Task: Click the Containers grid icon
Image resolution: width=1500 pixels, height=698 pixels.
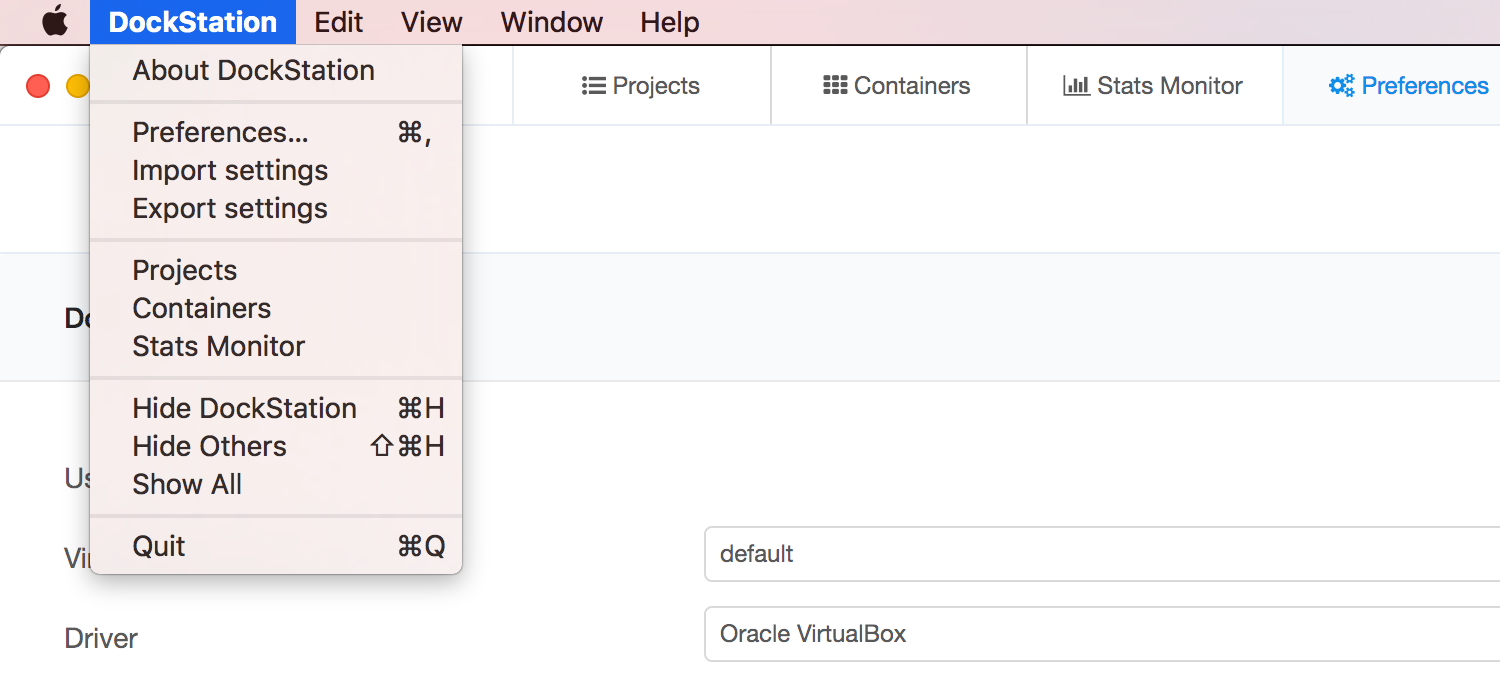Action: (x=835, y=86)
